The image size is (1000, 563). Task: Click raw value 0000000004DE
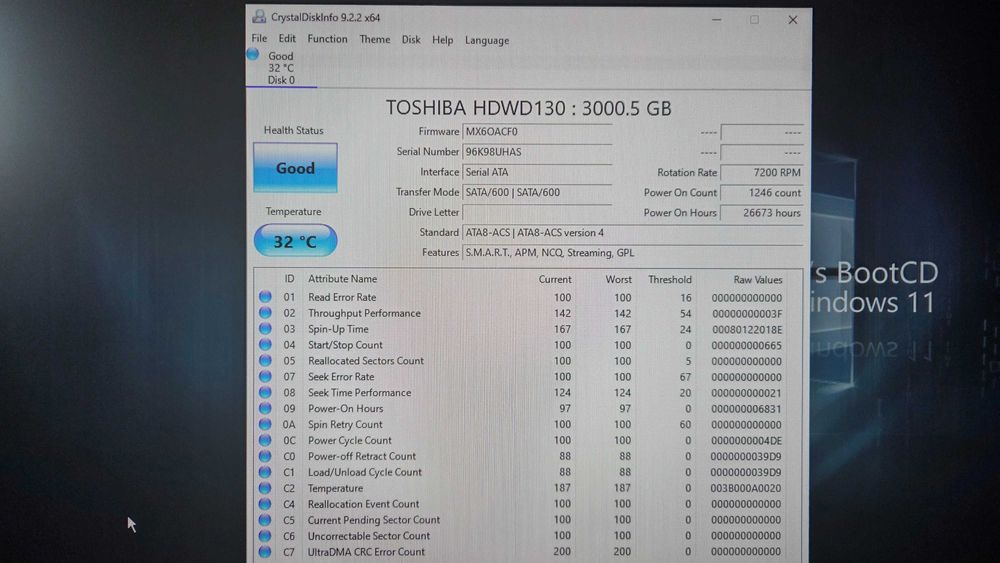tap(747, 441)
